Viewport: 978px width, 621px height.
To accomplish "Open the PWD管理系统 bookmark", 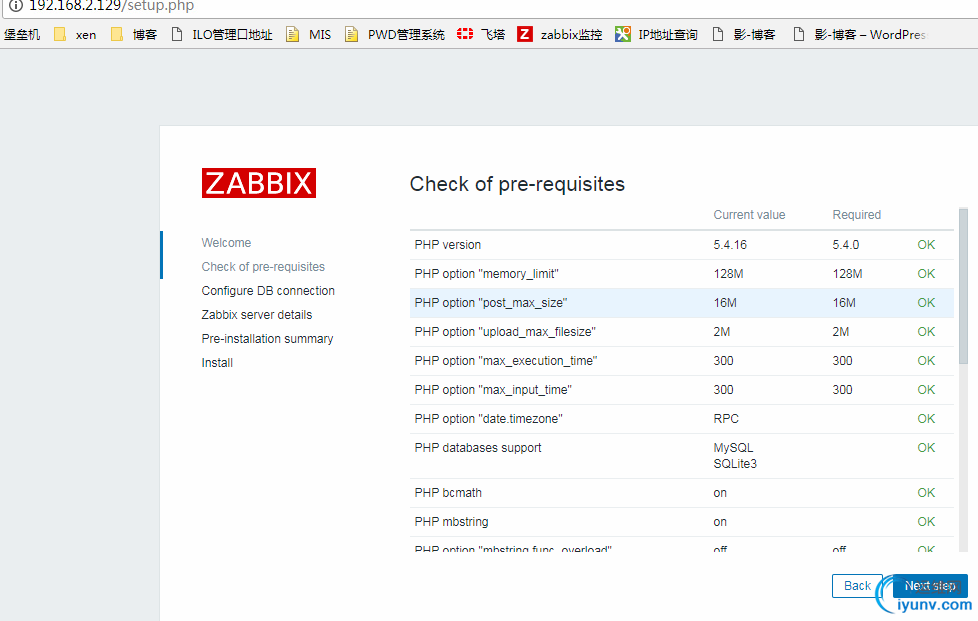I will [395, 34].
